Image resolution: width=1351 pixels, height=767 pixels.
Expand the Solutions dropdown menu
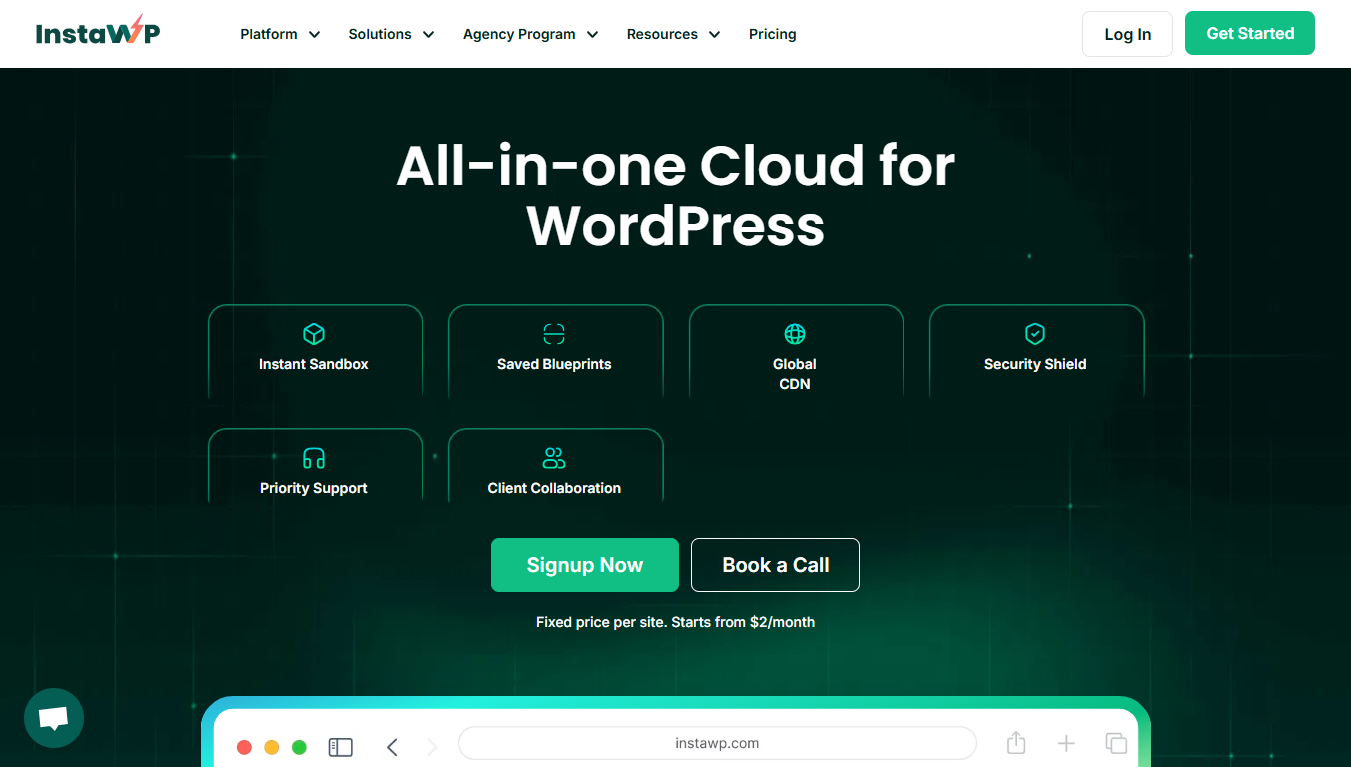391,34
